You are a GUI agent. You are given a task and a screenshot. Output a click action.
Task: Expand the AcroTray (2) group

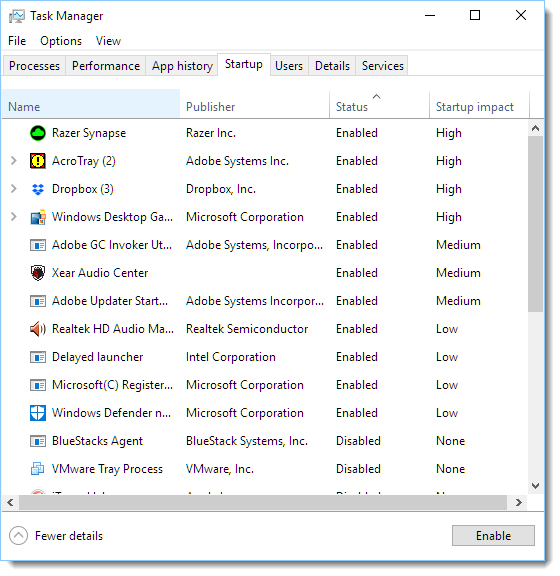(14, 161)
